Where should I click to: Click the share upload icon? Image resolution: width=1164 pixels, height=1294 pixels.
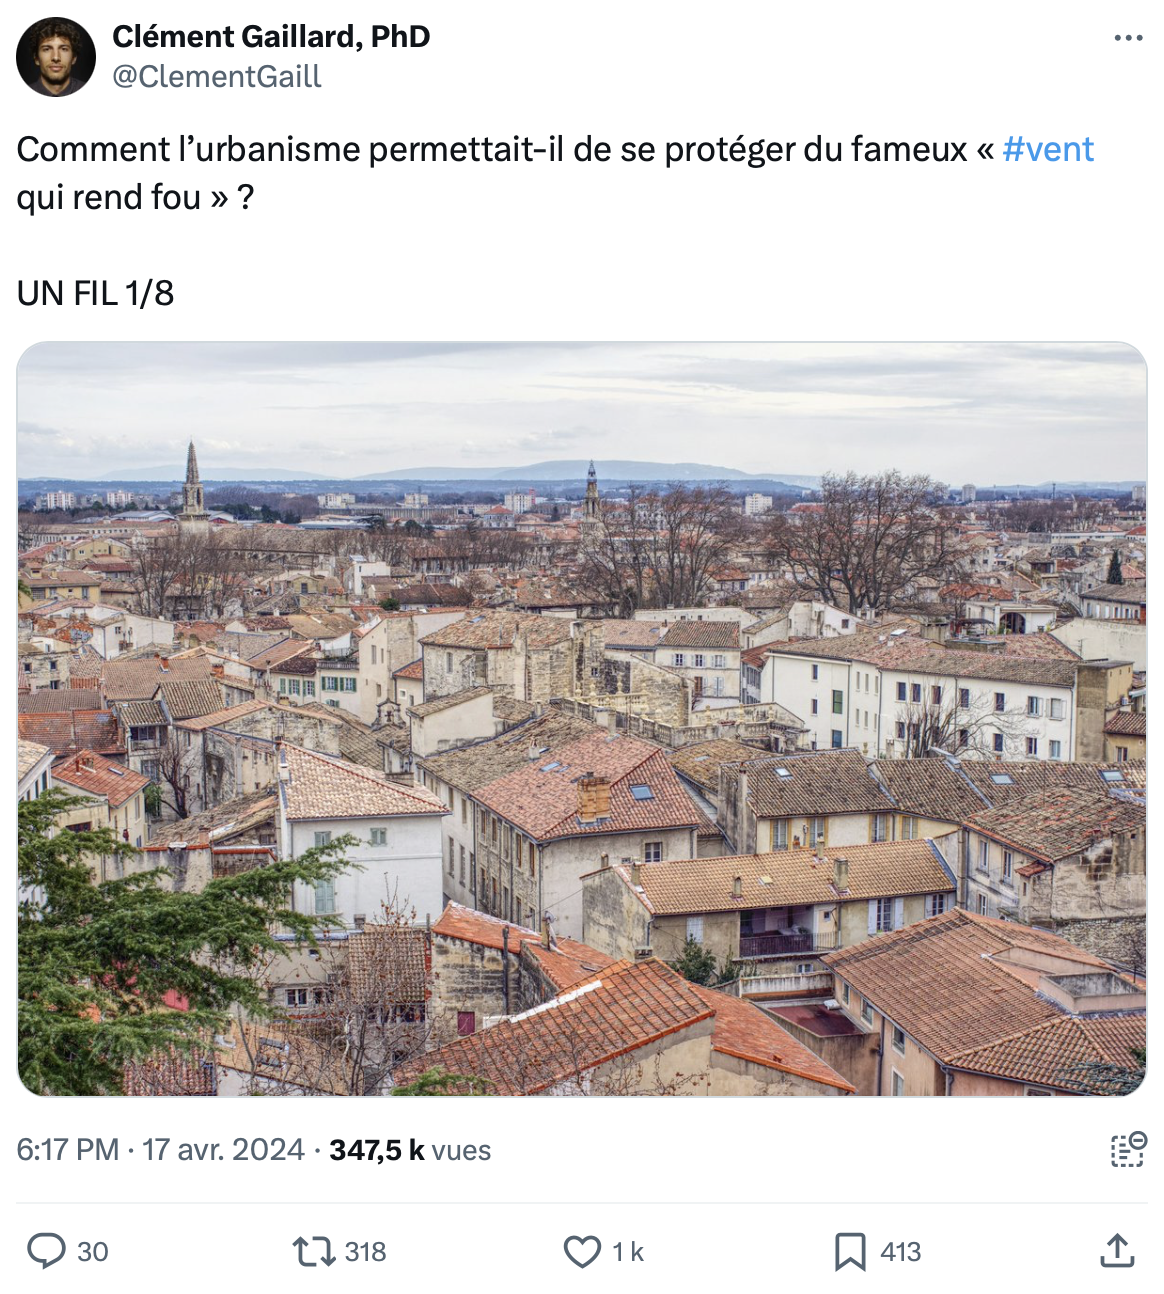coord(1117,1251)
